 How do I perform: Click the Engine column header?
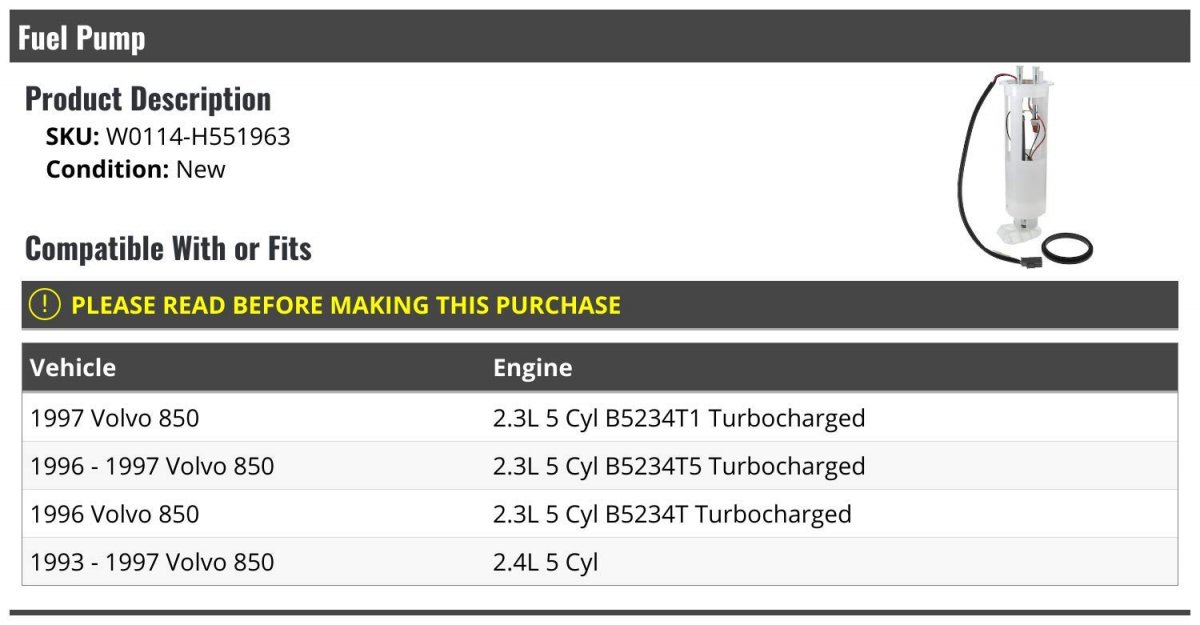532,367
